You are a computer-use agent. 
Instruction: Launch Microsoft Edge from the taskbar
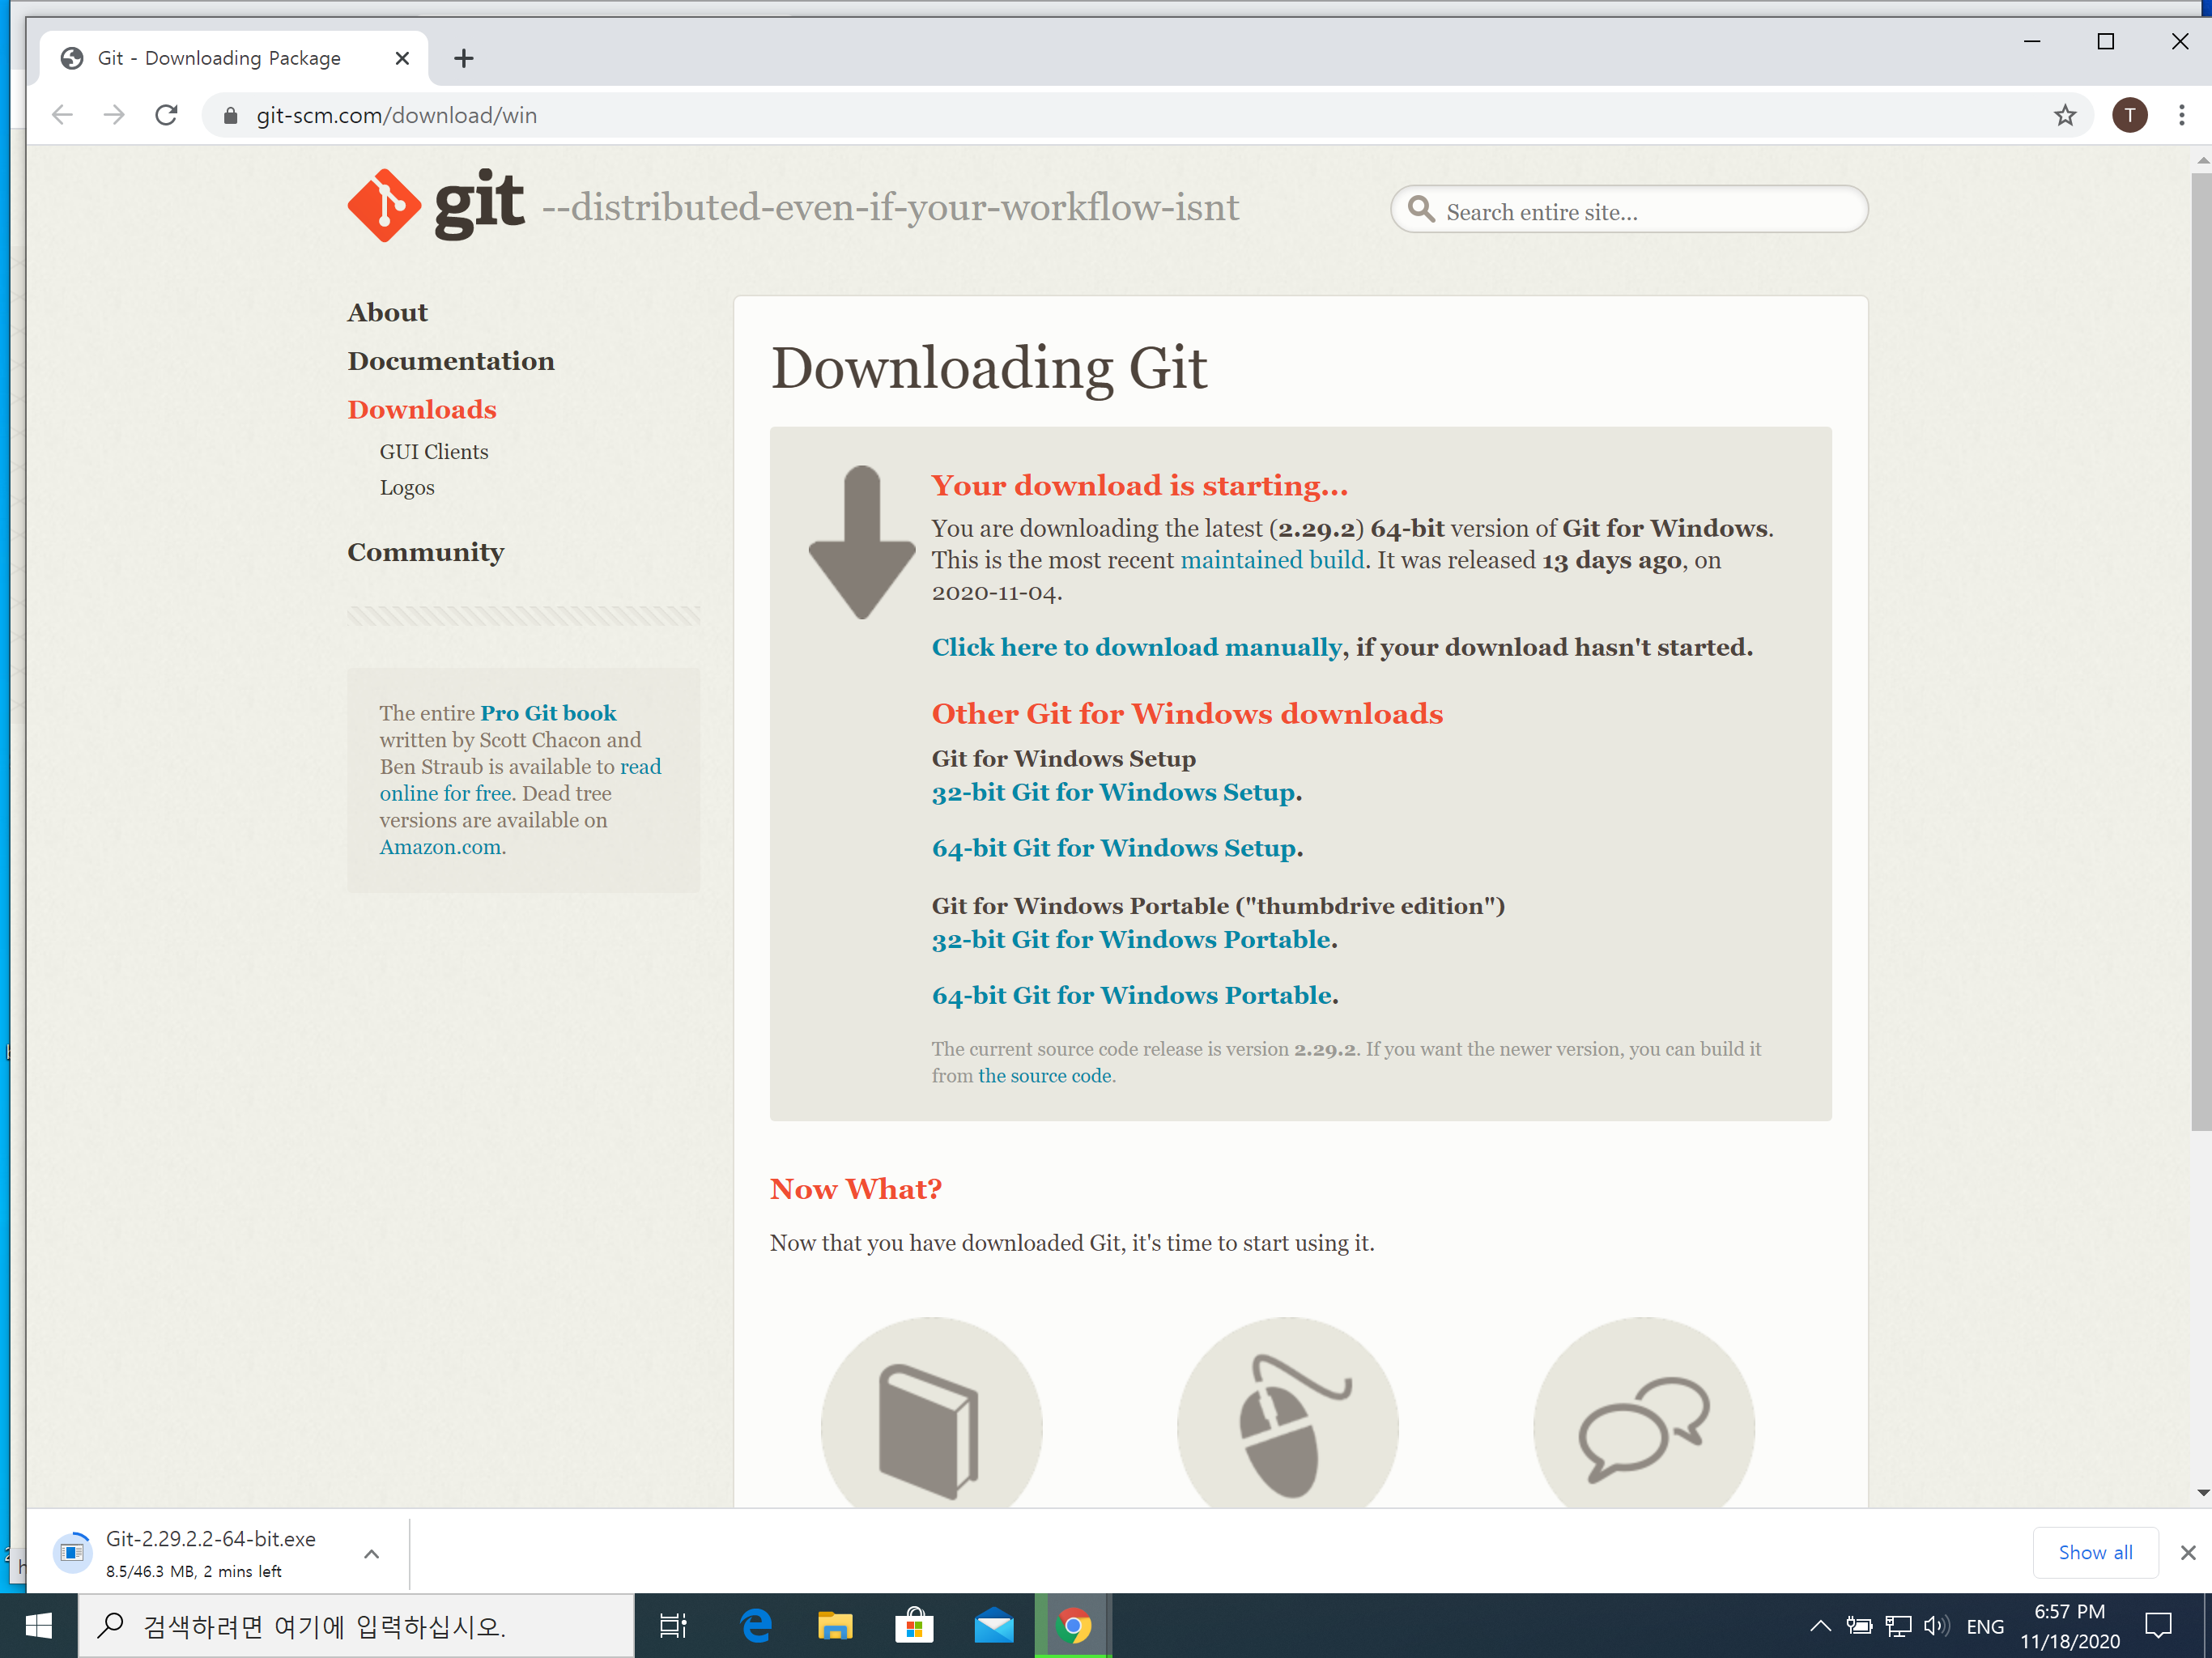point(756,1626)
